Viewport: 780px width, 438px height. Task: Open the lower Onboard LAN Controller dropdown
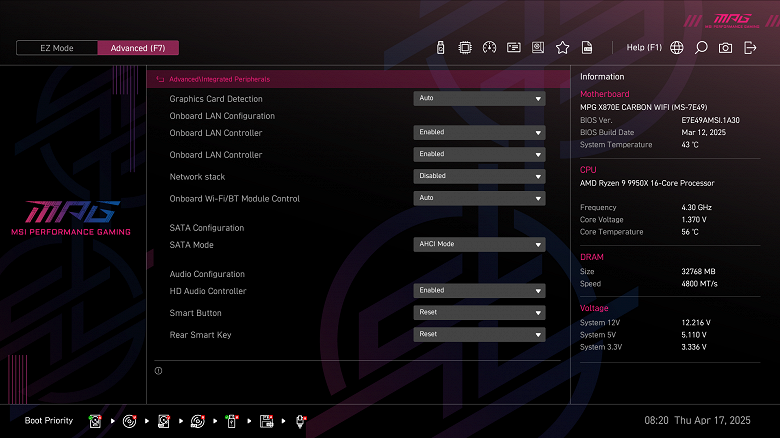479,154
